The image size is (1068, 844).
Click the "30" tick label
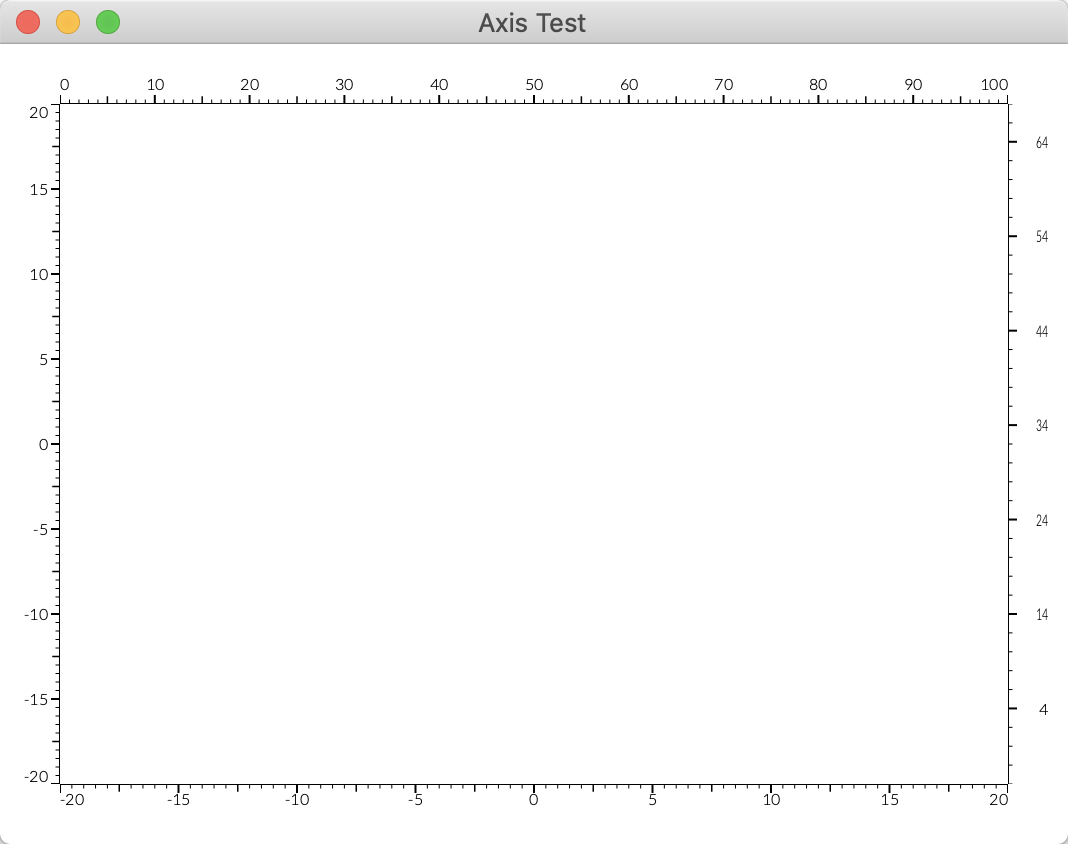pos(344,84)
